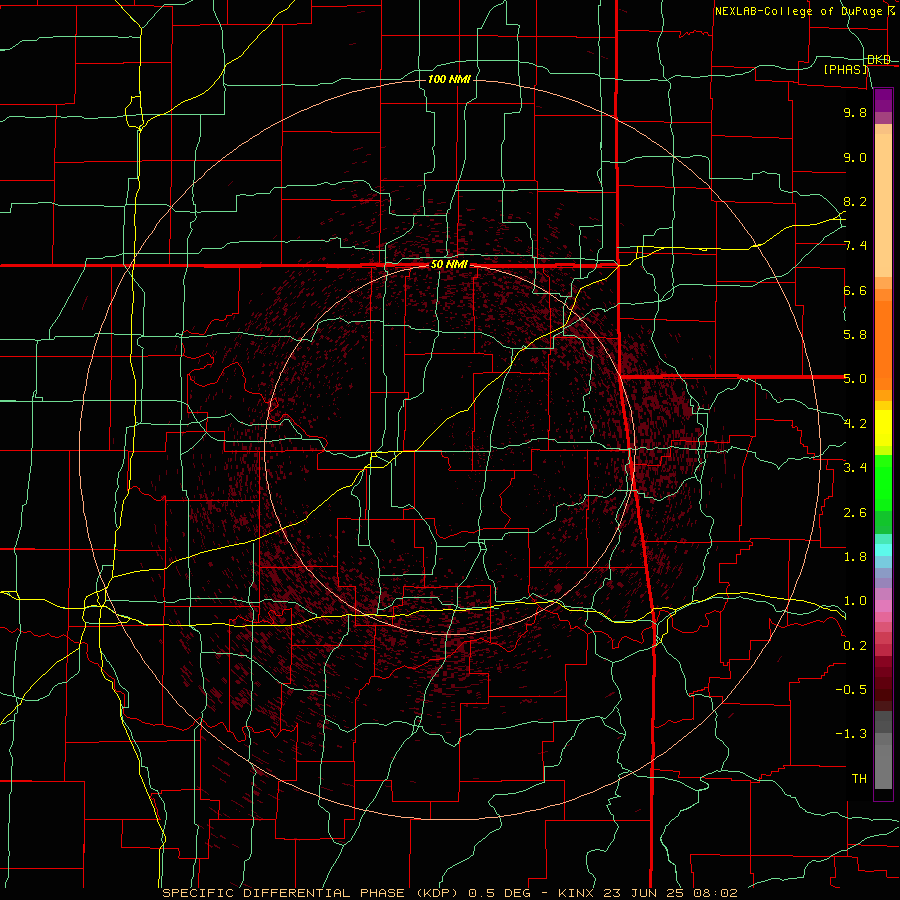Click the -0.5 legend value
Image resolution: width=900 pixels, height=900 pixels.
[x=851, y=690]
